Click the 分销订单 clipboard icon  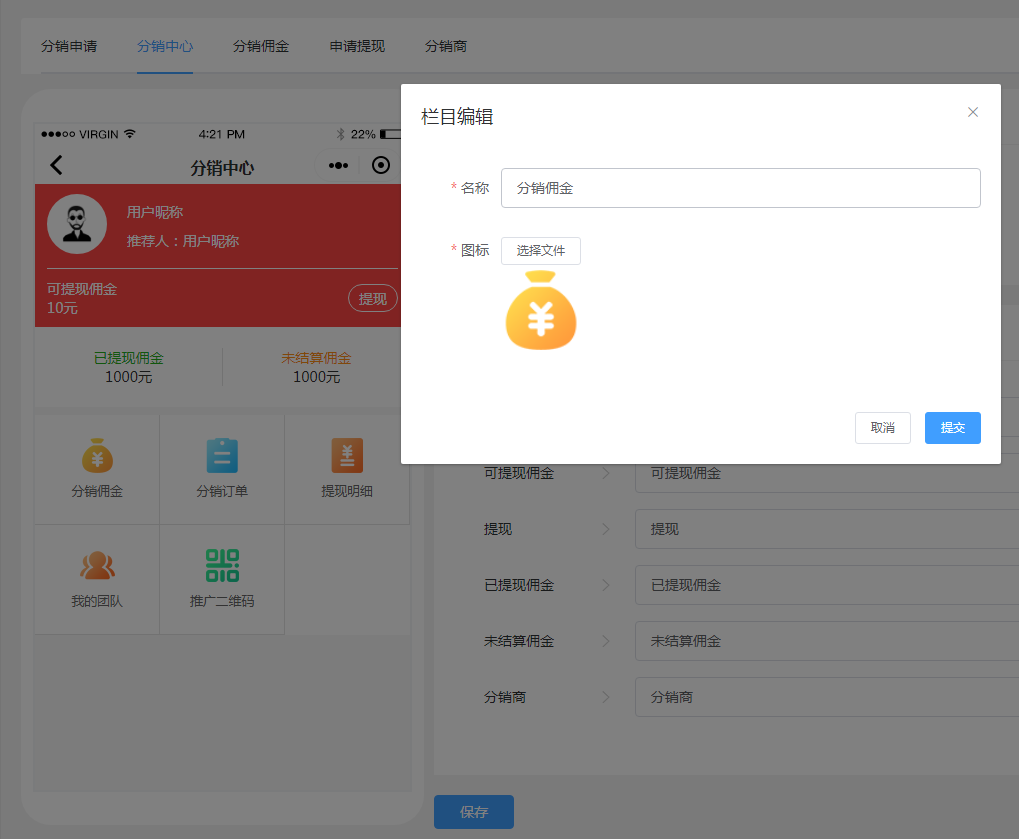click(x=222, y=456)
